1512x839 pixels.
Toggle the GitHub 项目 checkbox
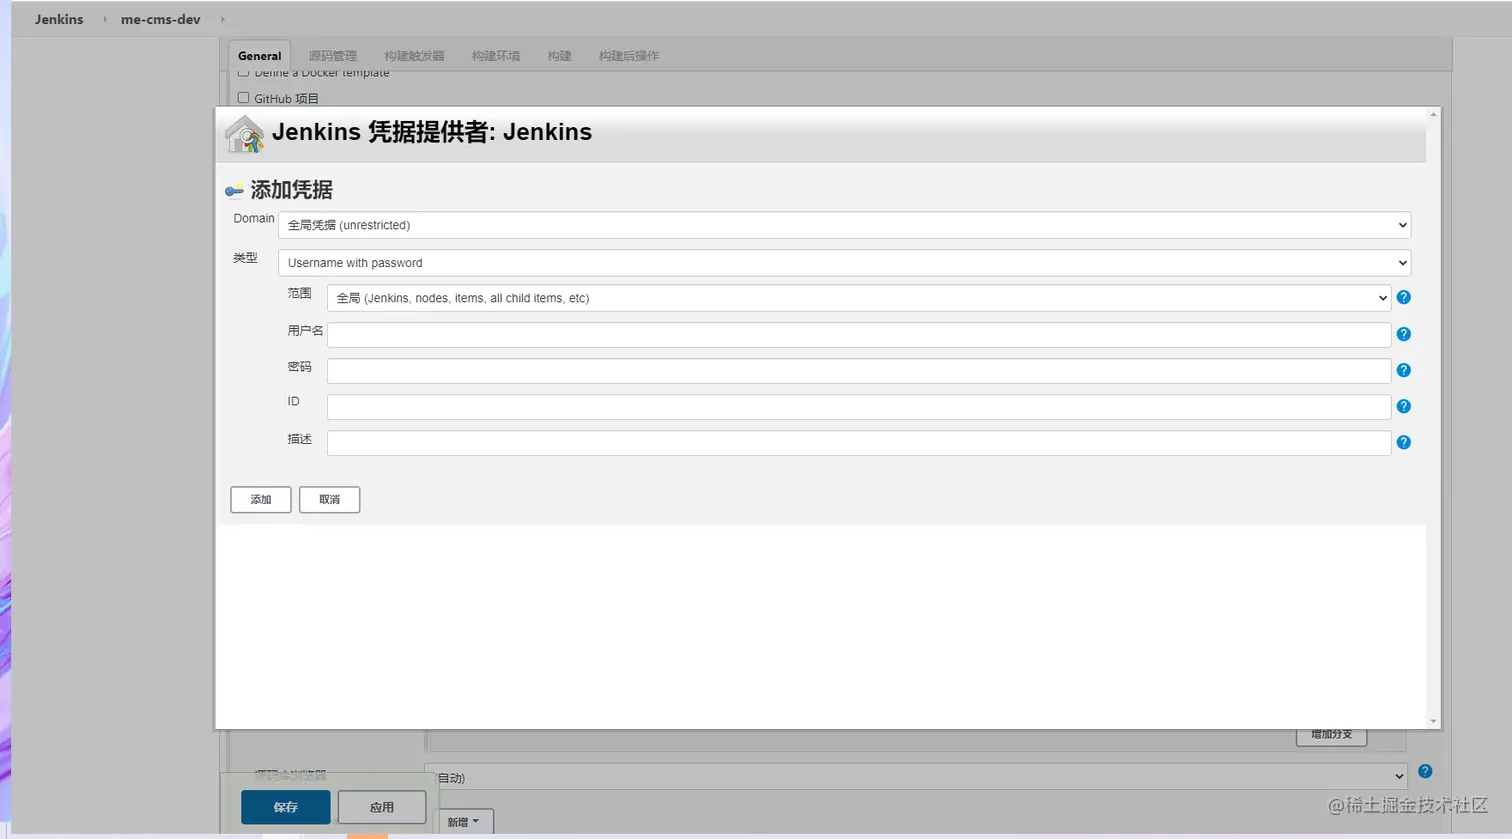tap(243, 98)
